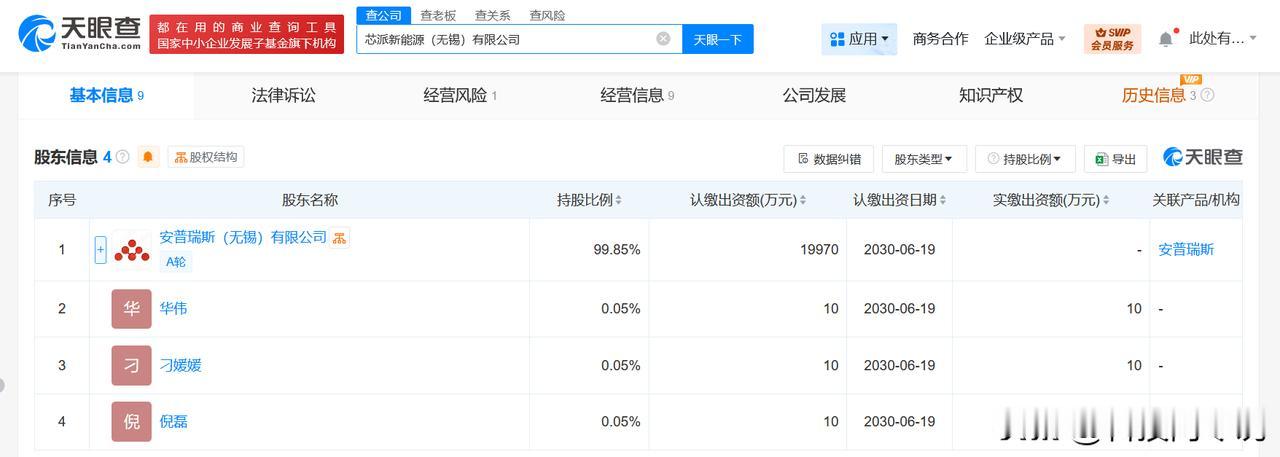Open the 股东类型 filter dropdown
Image resolution: width=1280 pixels, height=457 pixels.
tap(923, 159)
